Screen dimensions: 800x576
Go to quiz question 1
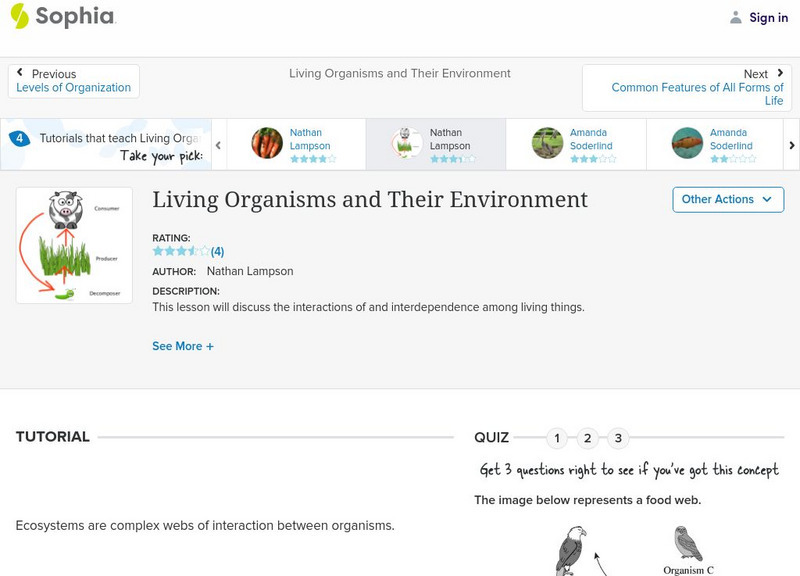coord(557,438)
